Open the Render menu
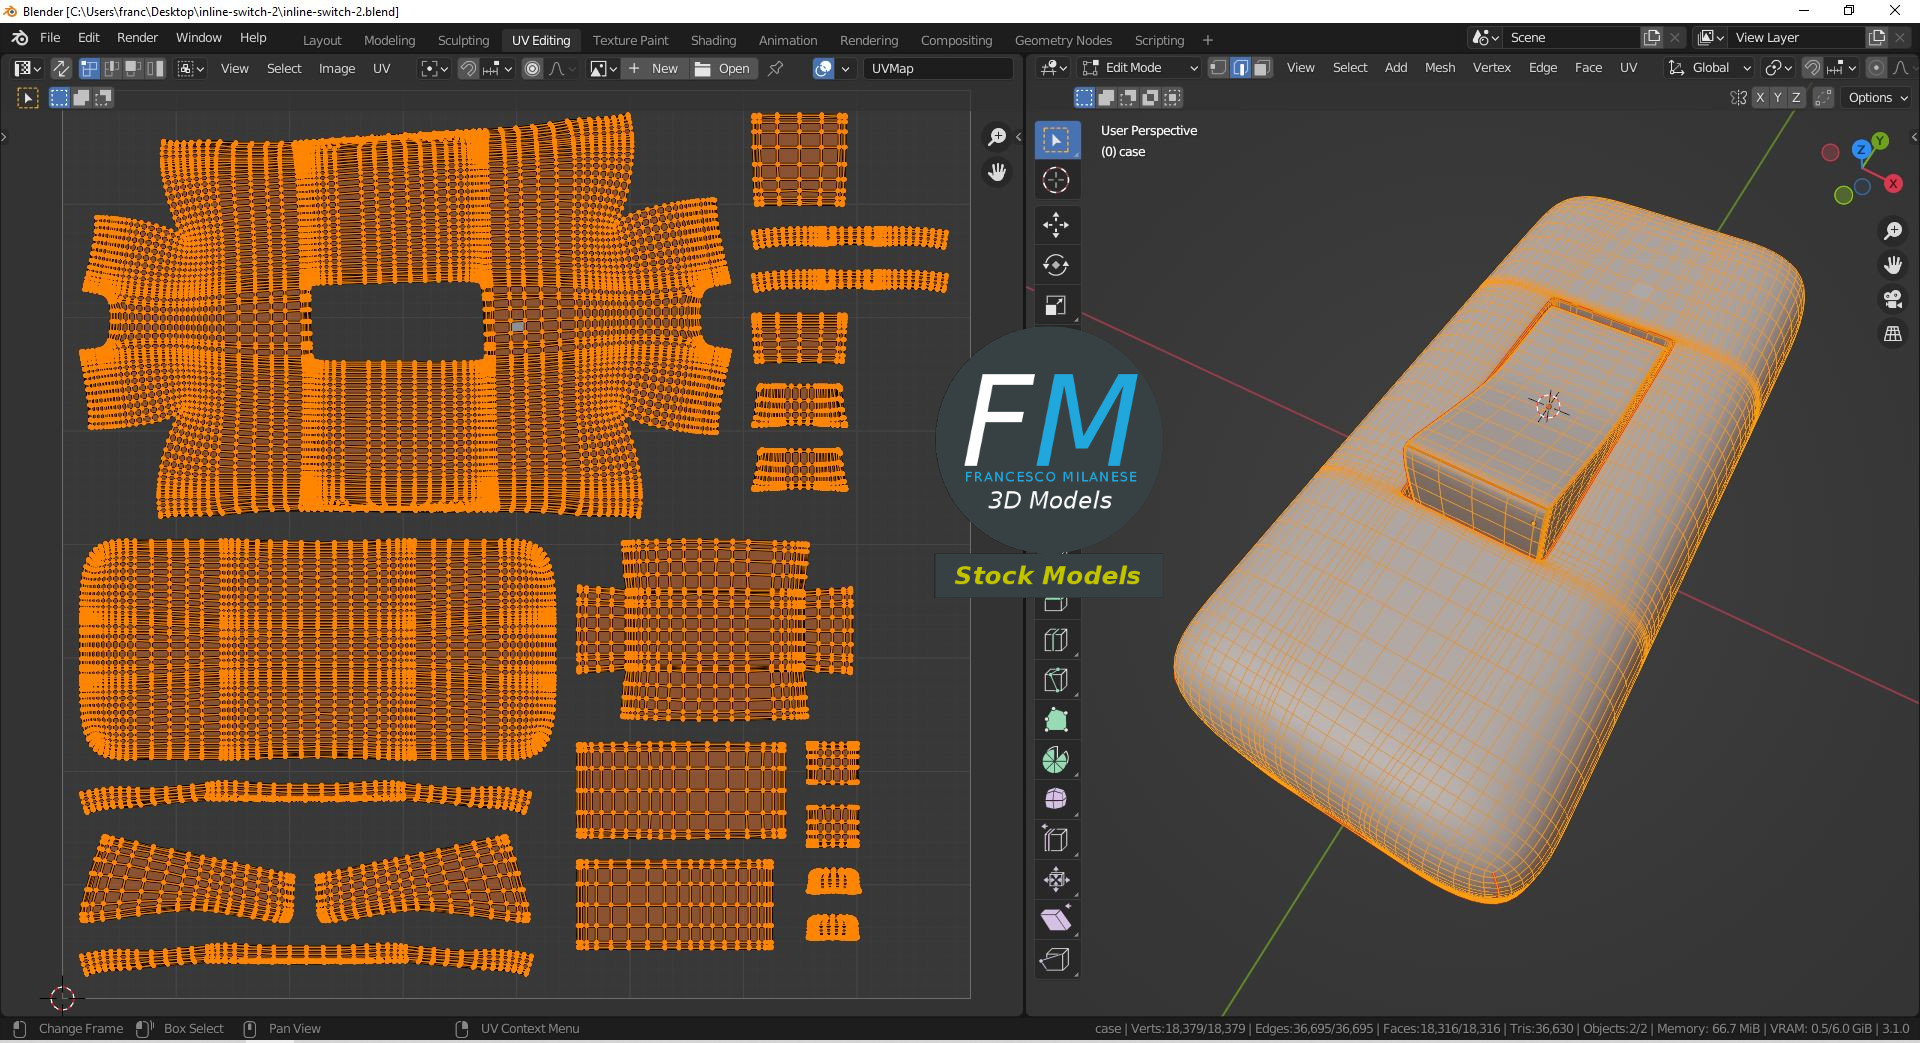The width and height of the screenshot is (1920, 1043). 137,37
